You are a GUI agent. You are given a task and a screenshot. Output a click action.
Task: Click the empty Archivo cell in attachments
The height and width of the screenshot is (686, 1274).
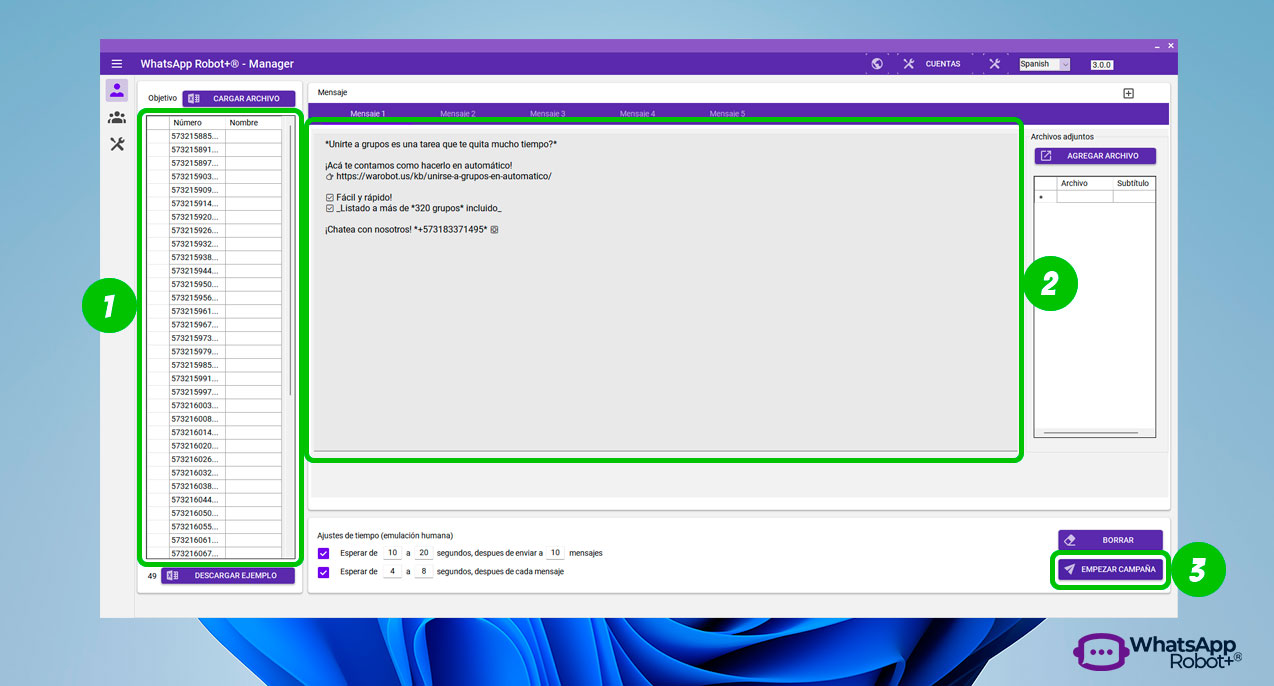[1085, 197]
